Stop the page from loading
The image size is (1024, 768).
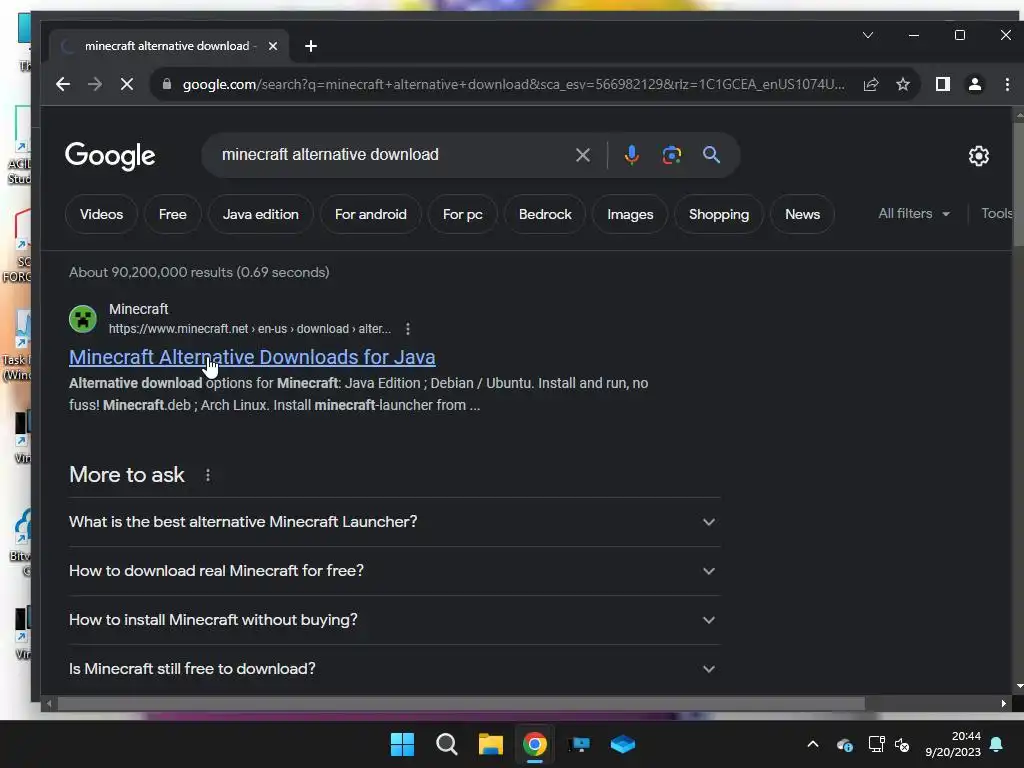point(127,84)
